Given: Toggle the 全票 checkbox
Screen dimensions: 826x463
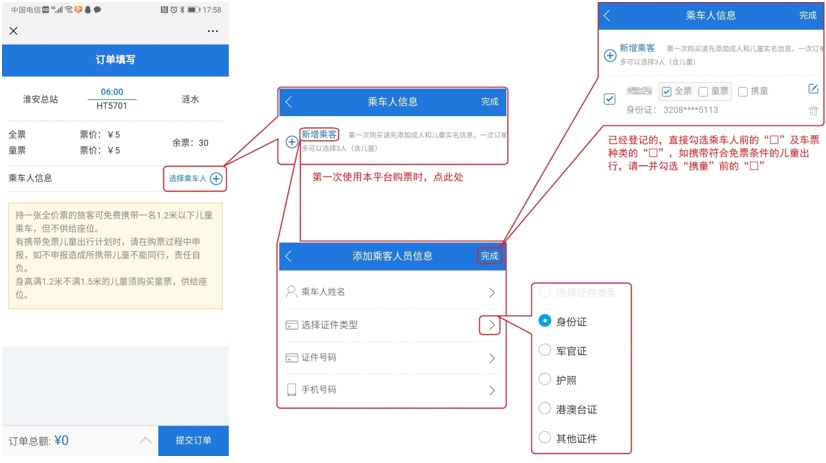Looking at the screenshot, I should coord(667,92).
